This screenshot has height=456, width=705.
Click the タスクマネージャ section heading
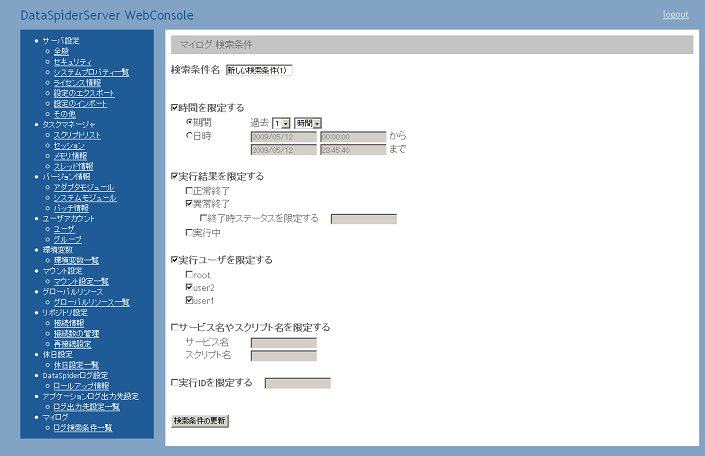(69, 124)
